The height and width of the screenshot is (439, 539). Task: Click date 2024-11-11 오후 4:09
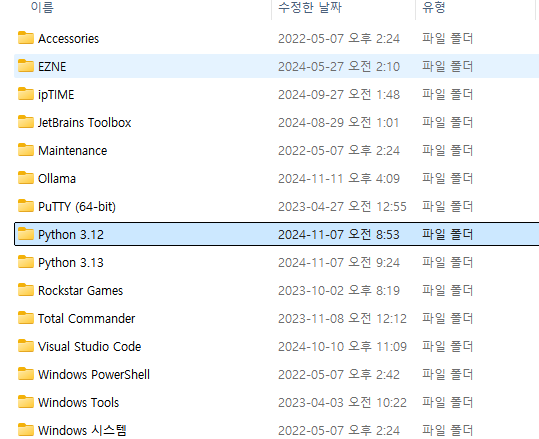[x=339, y=178]
